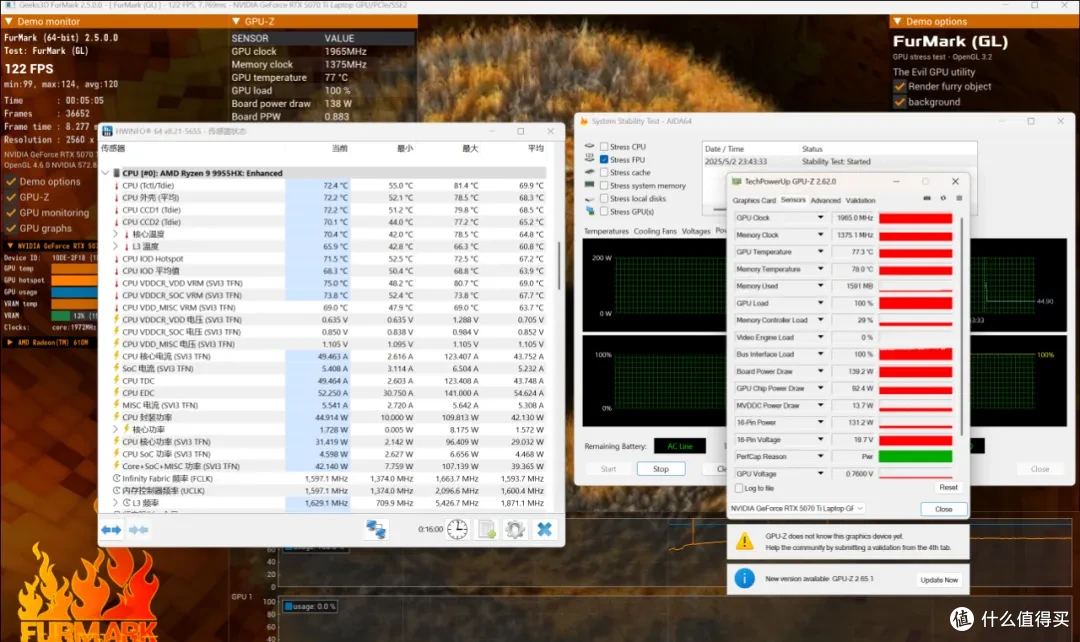Open HWiNFO sensor settings gear icon
The image size is (1080, 642).
tap(515, 529)
